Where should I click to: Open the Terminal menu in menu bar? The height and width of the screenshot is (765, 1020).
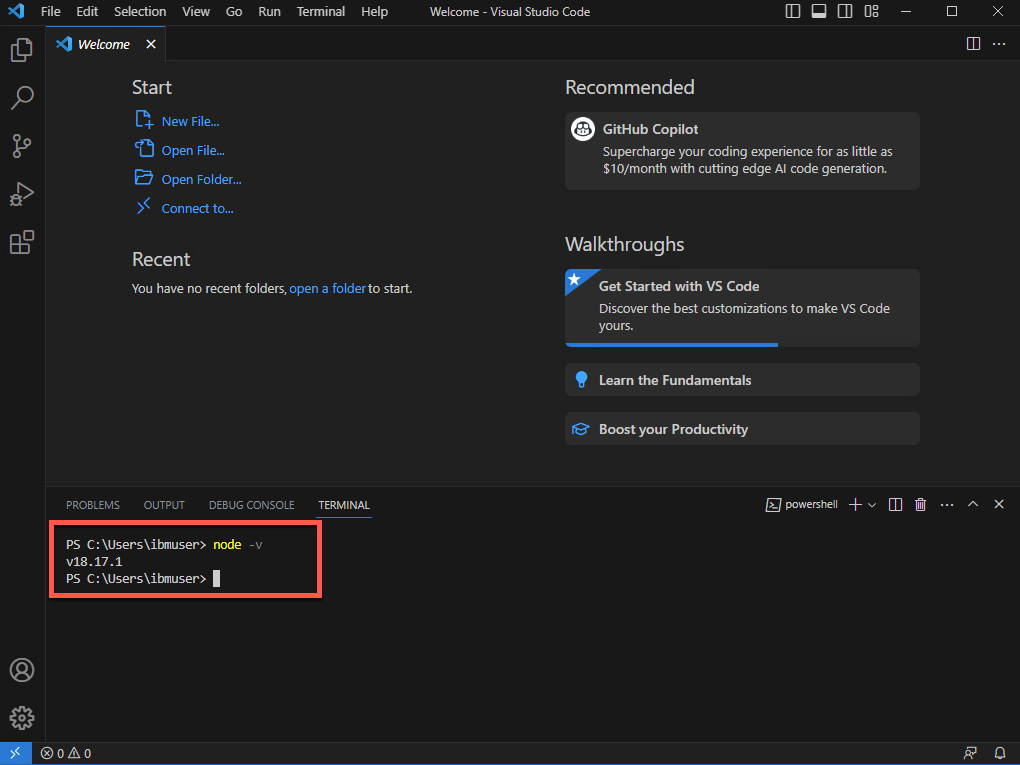(320, 12)
